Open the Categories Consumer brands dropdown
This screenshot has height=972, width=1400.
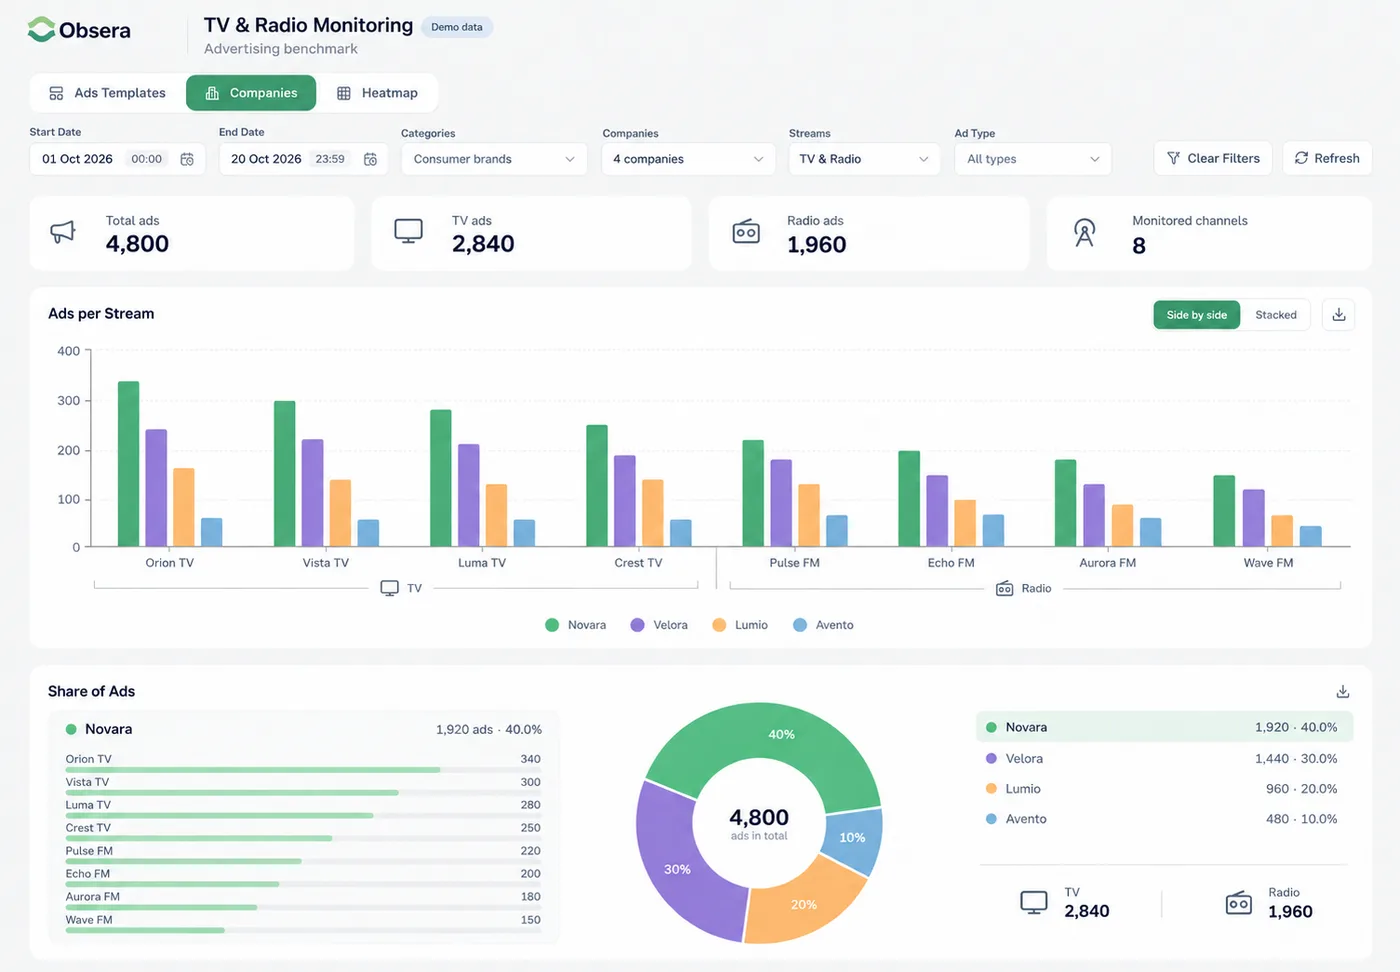pyautogui.click(x=494, y=159)
